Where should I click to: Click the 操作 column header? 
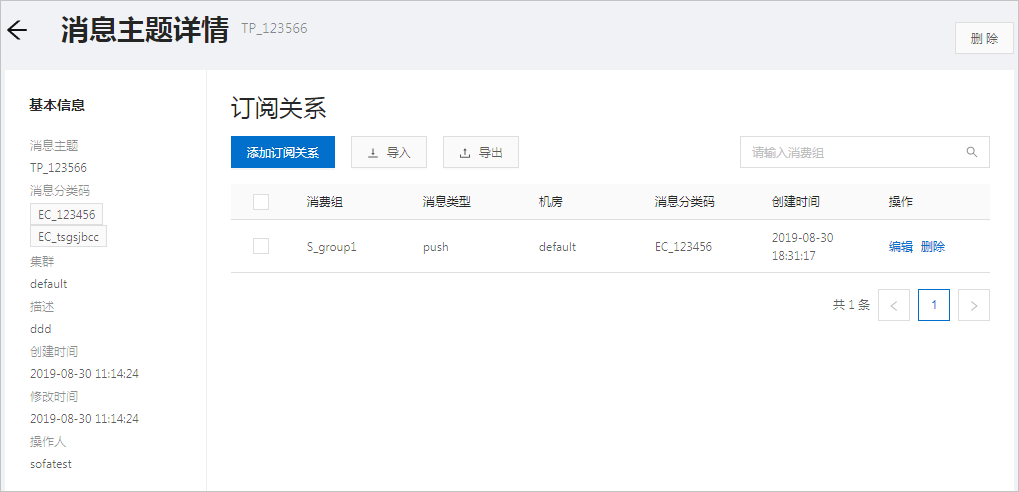(x=900, y=202)
